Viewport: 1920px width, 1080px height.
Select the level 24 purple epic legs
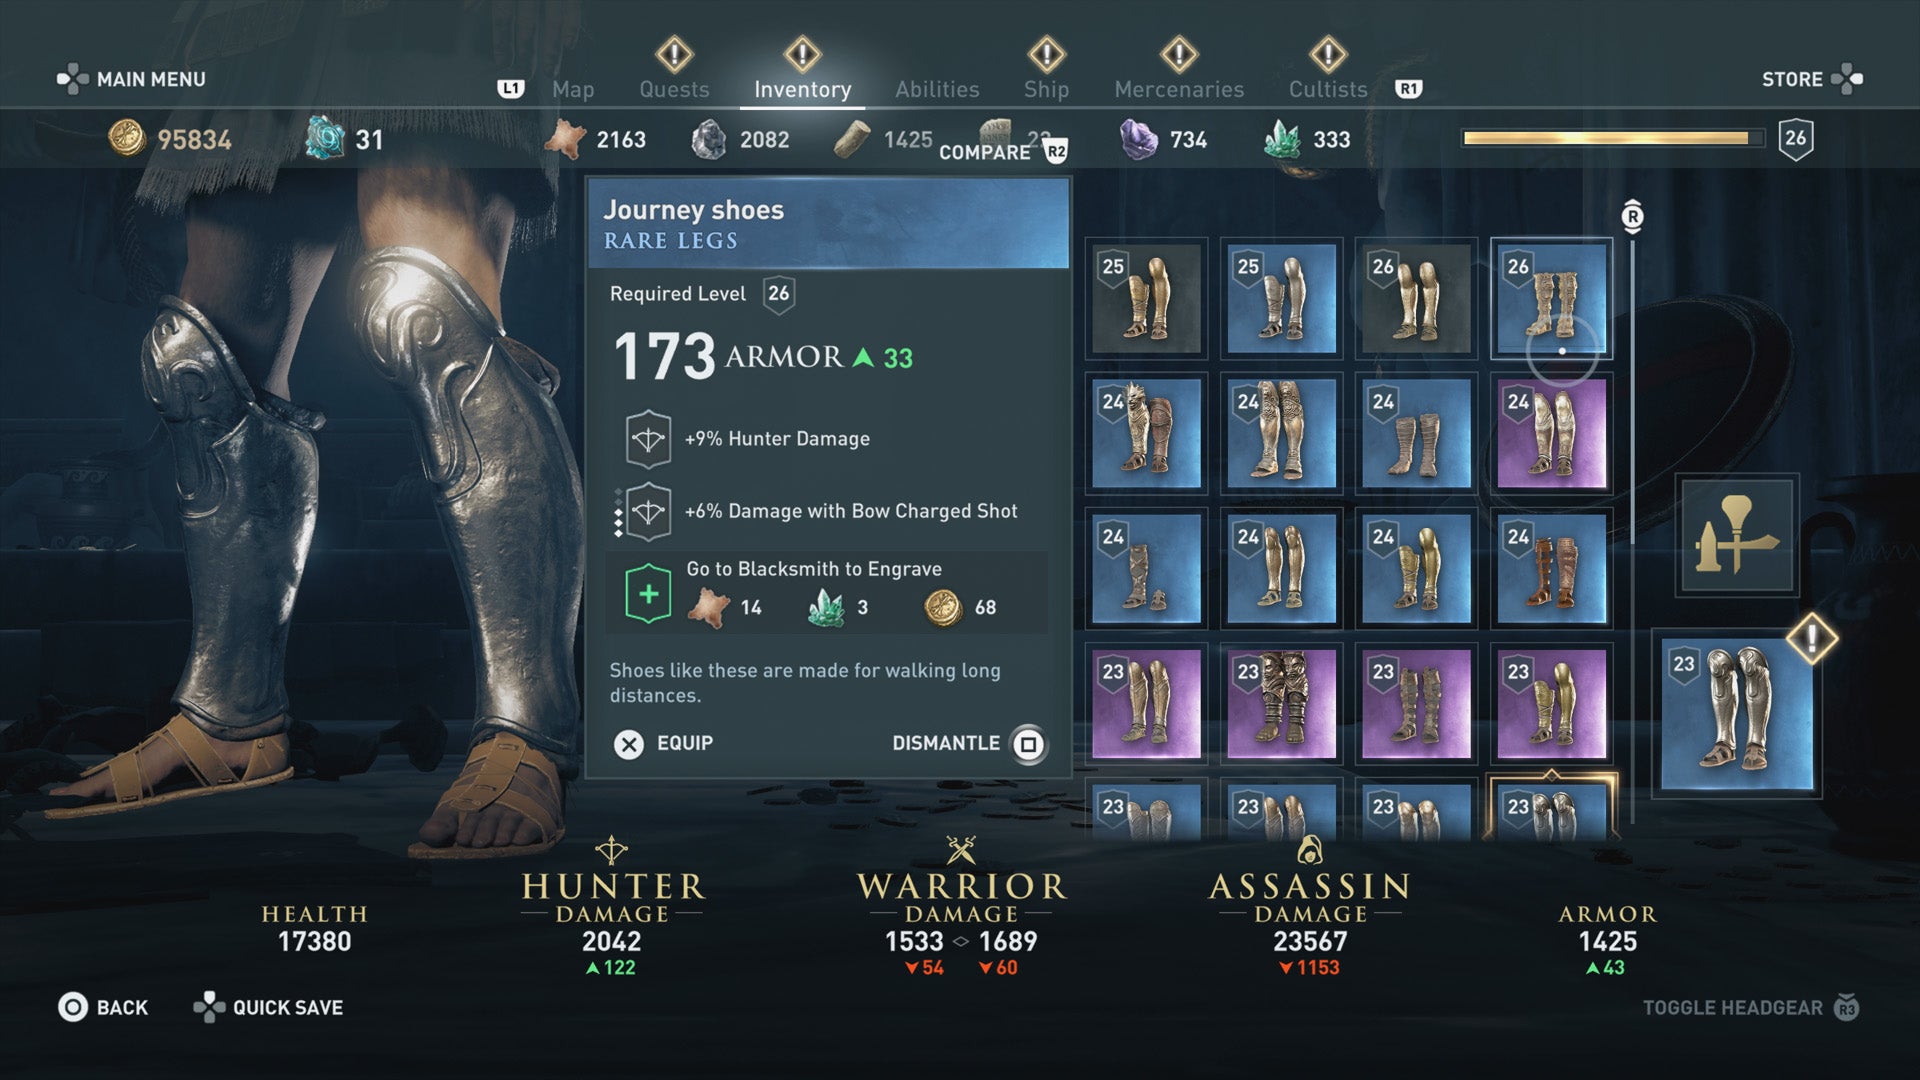[1551, 433]
